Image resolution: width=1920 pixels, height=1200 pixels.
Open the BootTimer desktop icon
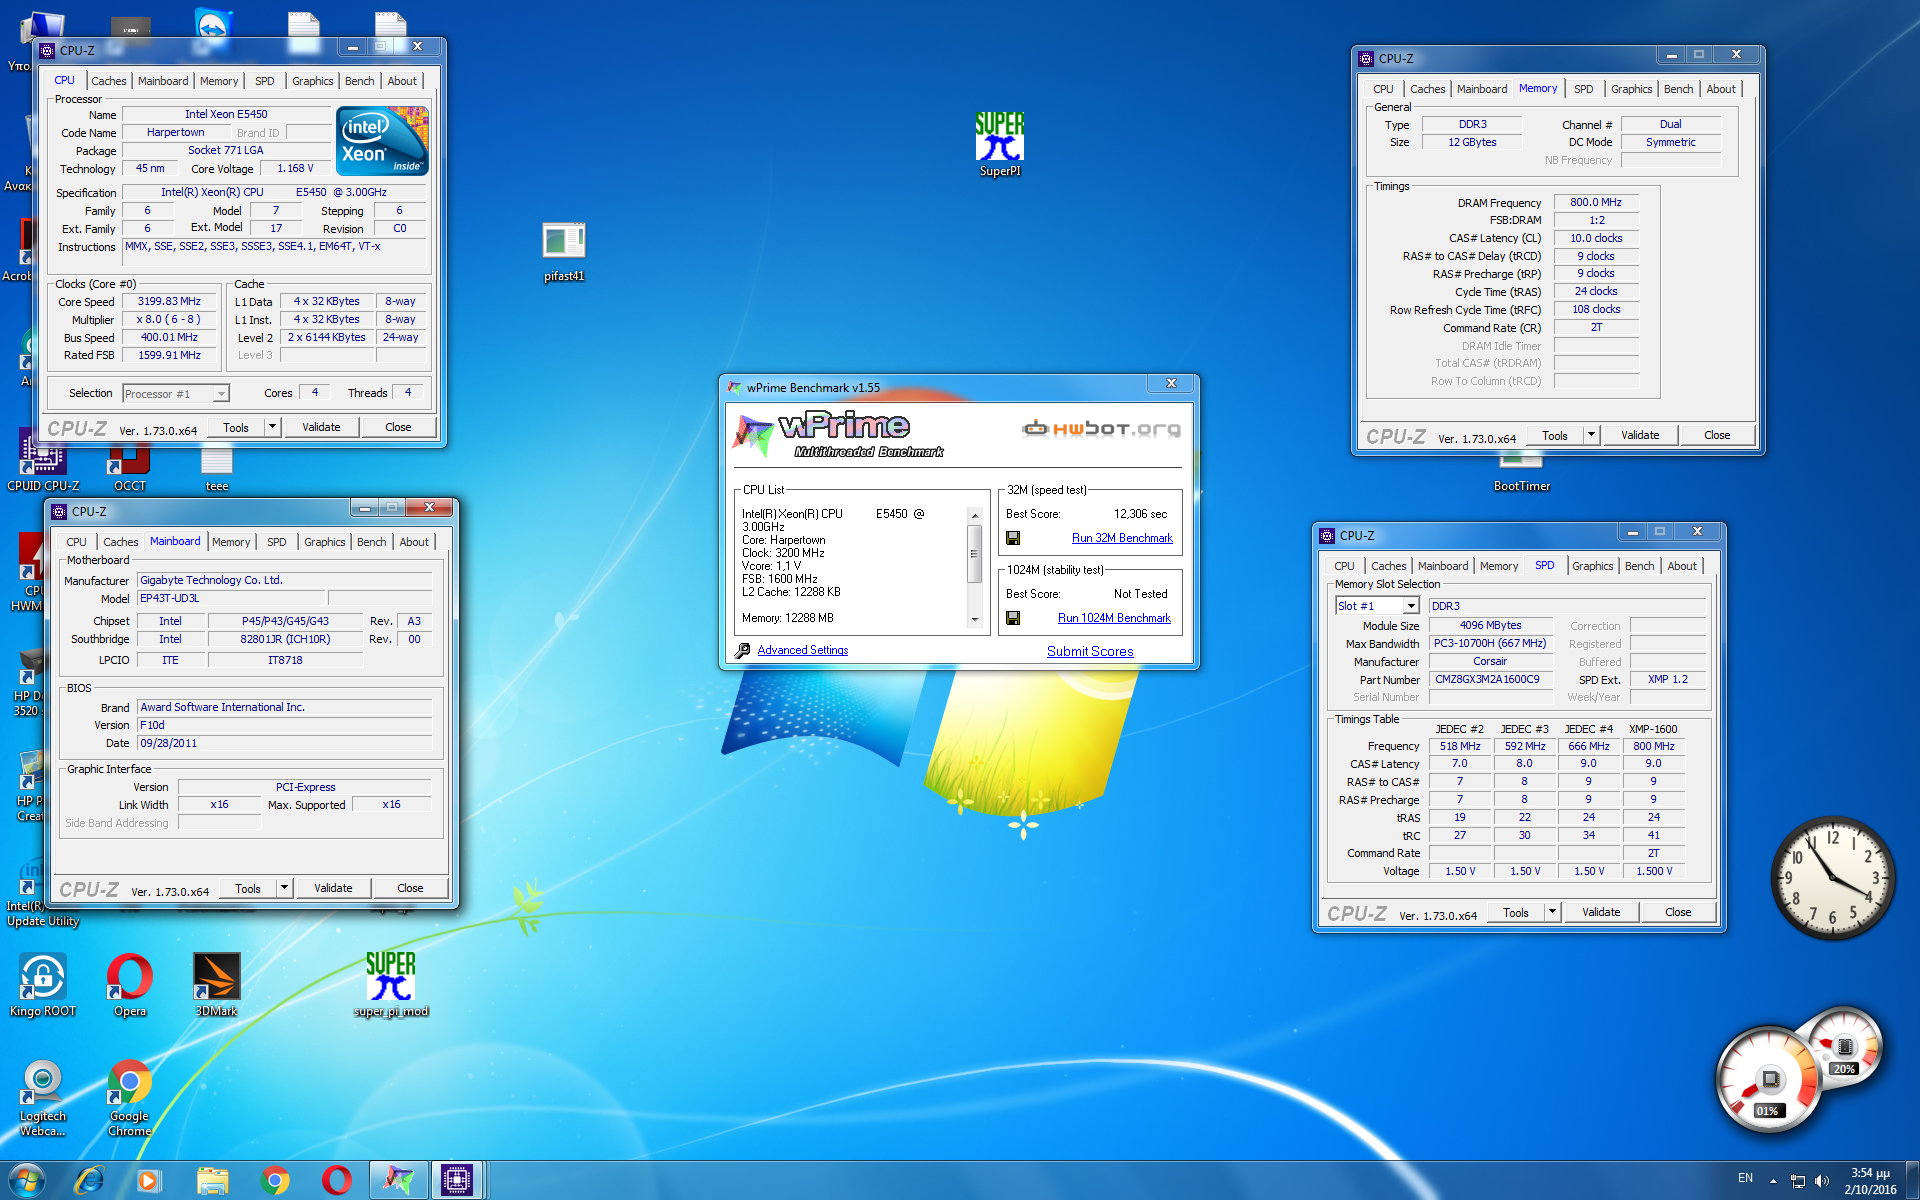pyautogui.click(x=1521, y=474)
